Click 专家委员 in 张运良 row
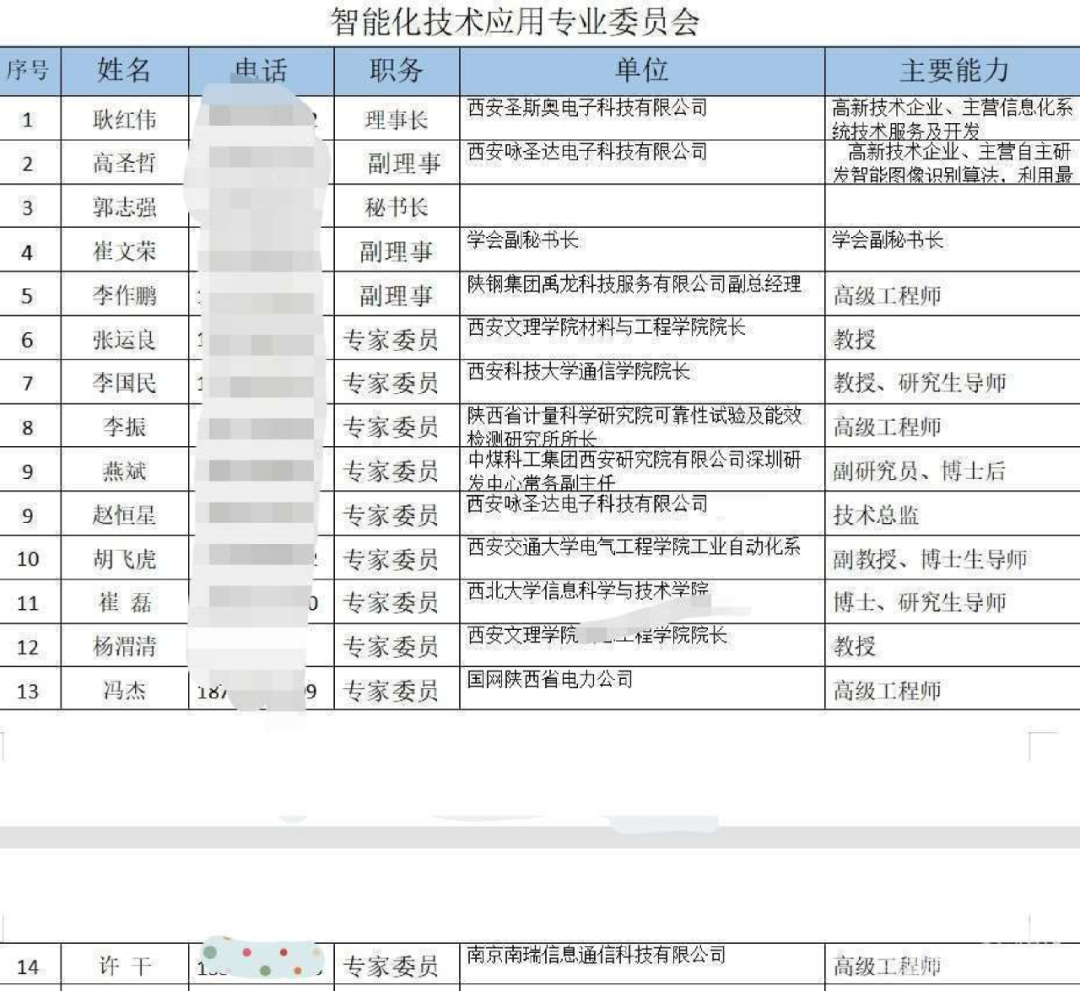This screenshot has height=991, width=1080. pos(391,340)
